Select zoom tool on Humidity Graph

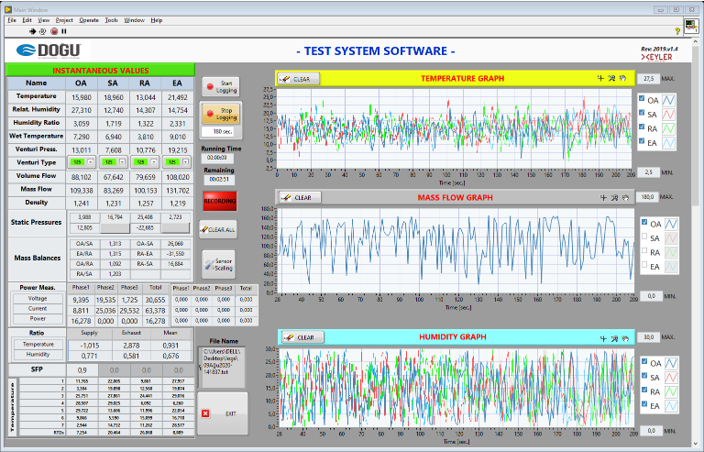(x=614, y=338)
